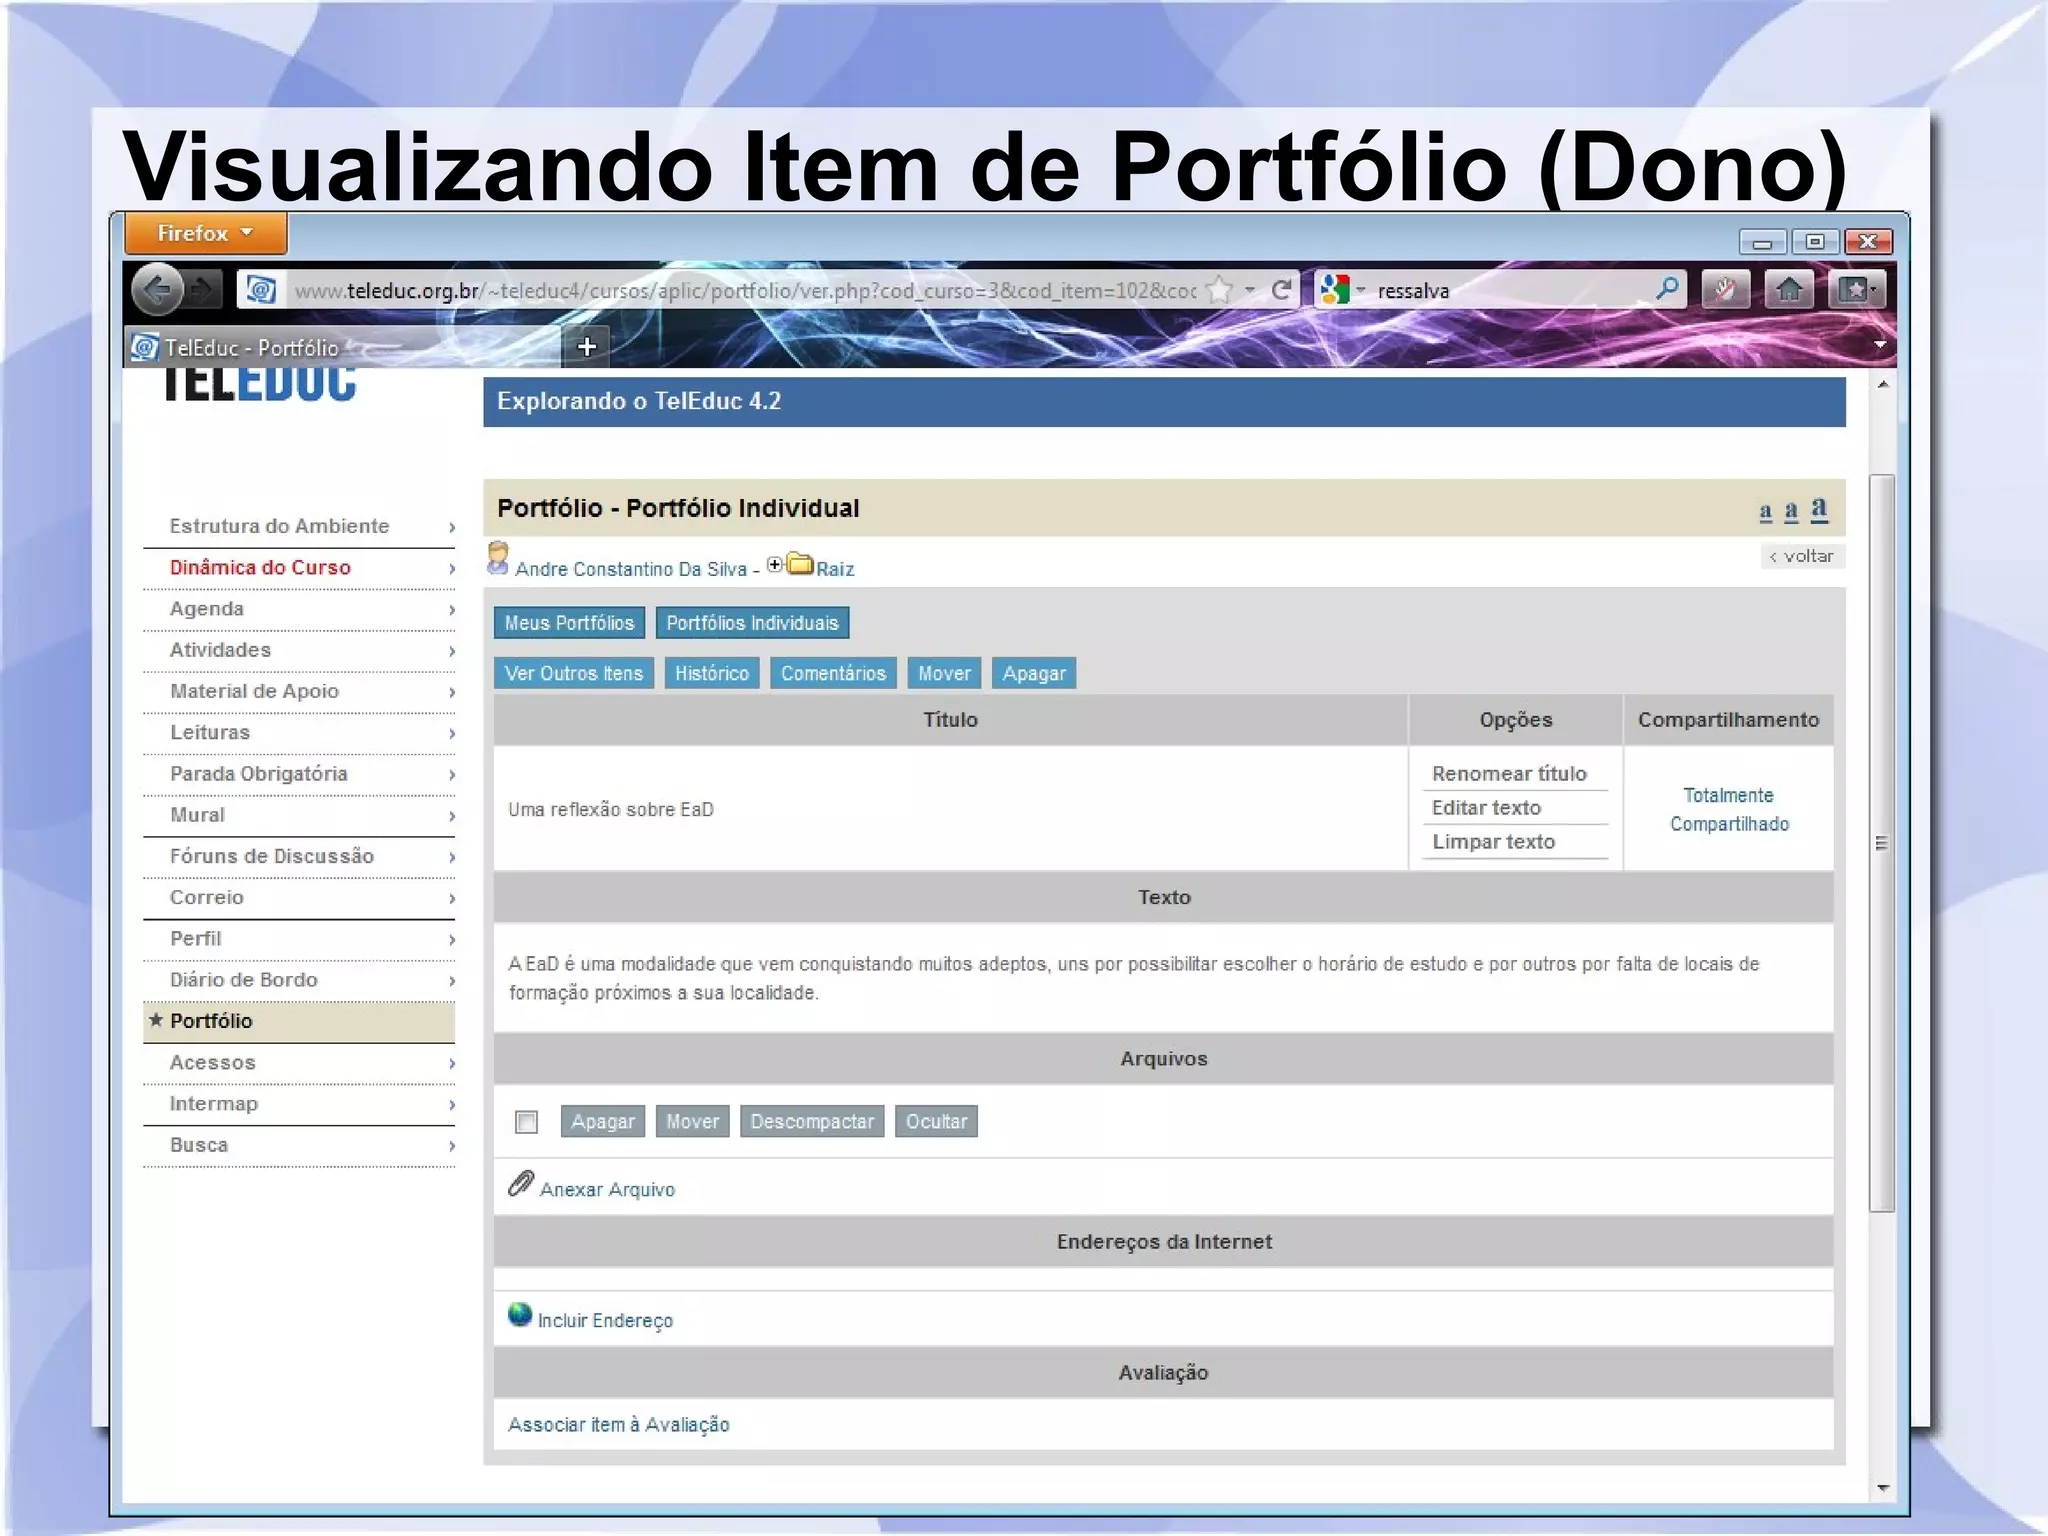This screenshot has height=1536, width=2048.
Task: Click the Ocultar button
Action: coord(936,1121)
